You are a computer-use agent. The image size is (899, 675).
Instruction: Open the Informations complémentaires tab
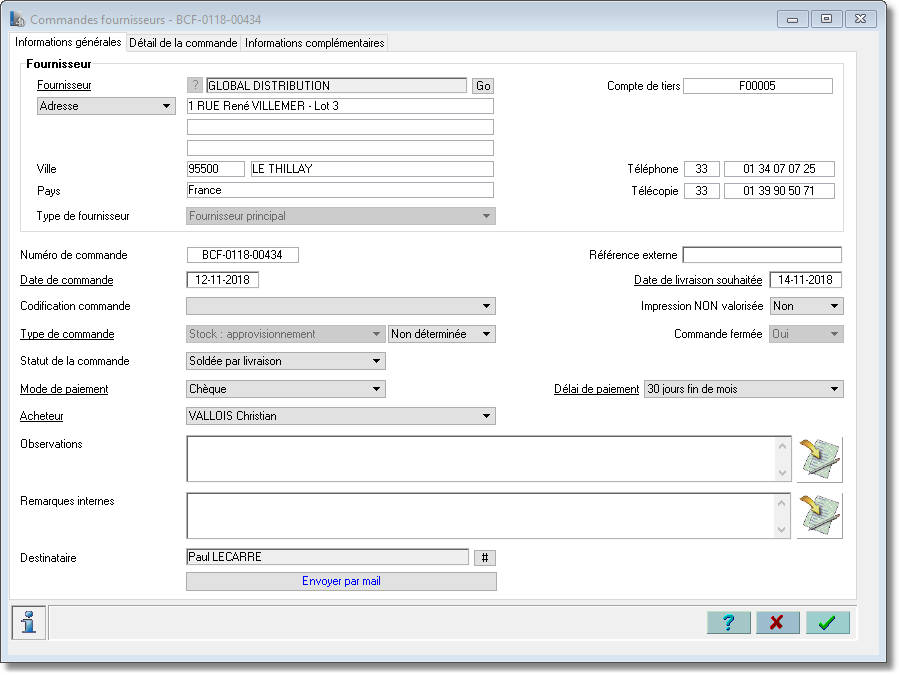coord(314,43)
